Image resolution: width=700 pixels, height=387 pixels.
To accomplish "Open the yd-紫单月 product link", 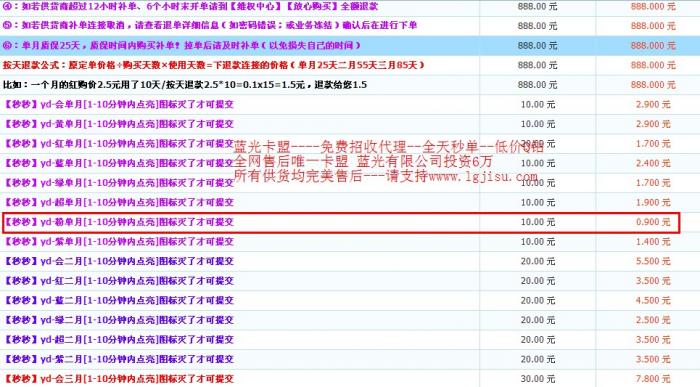I will coord(119,242).
